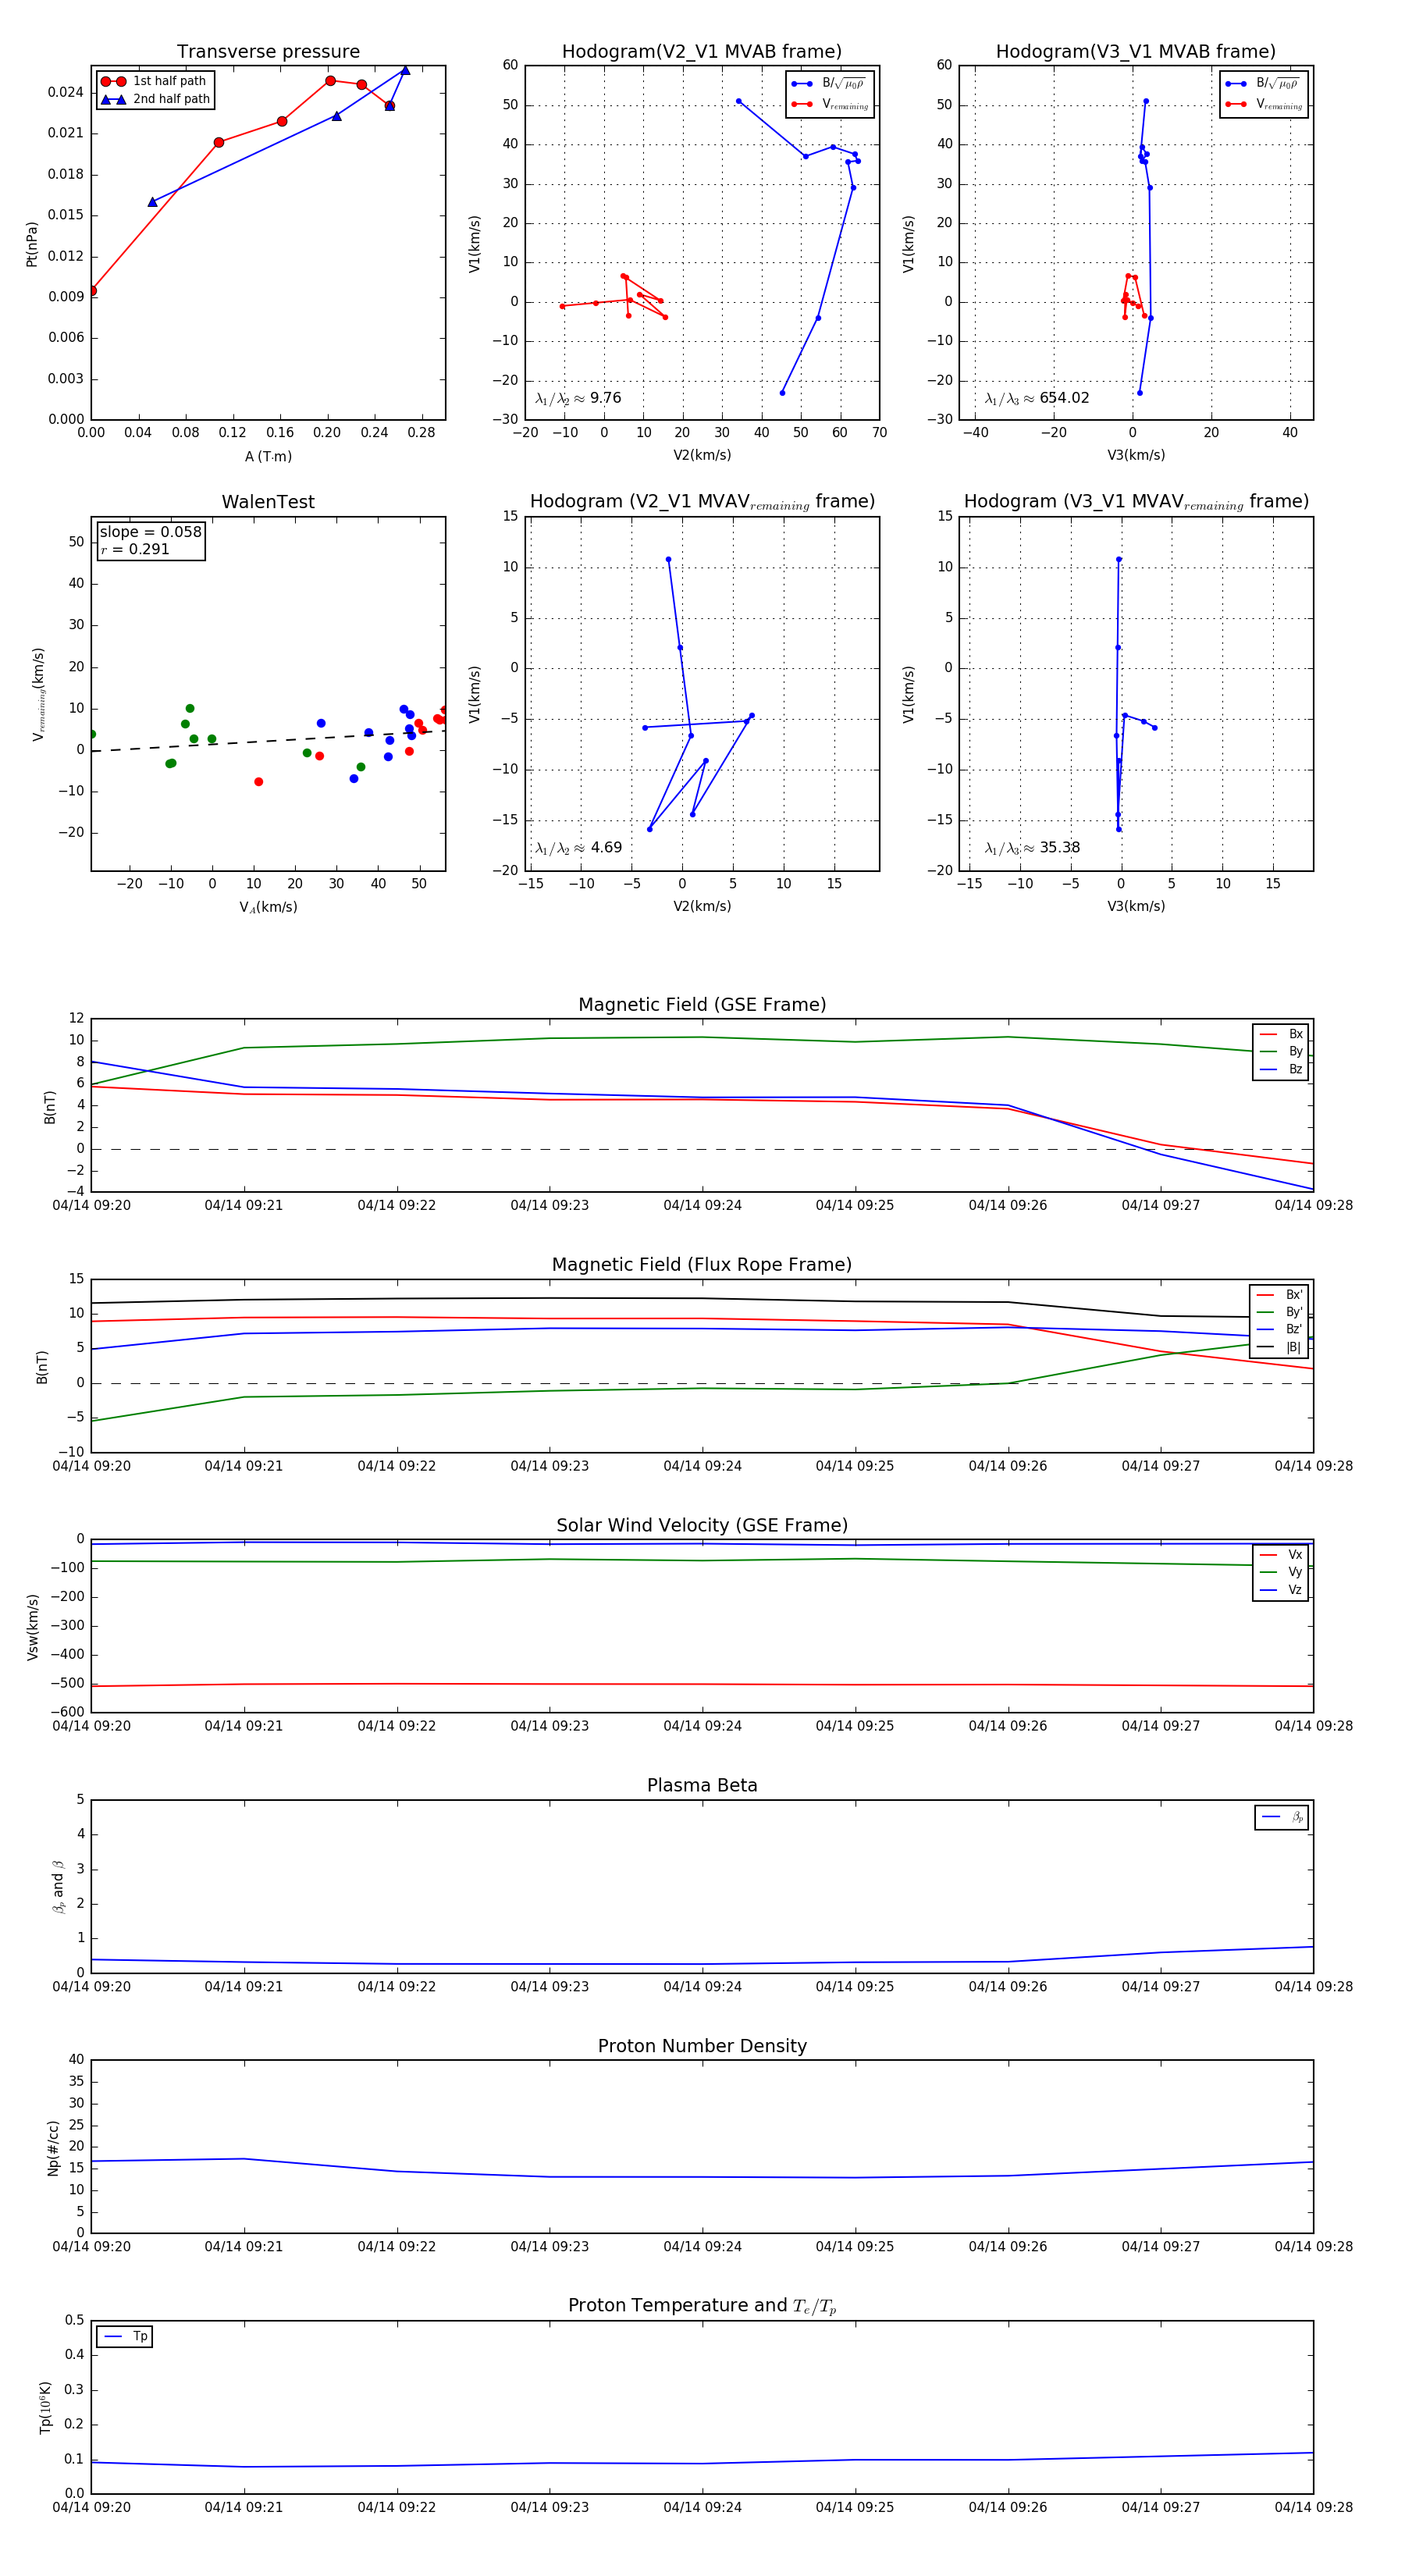Click the 'WalenTest' plot title

pos(268,502)
